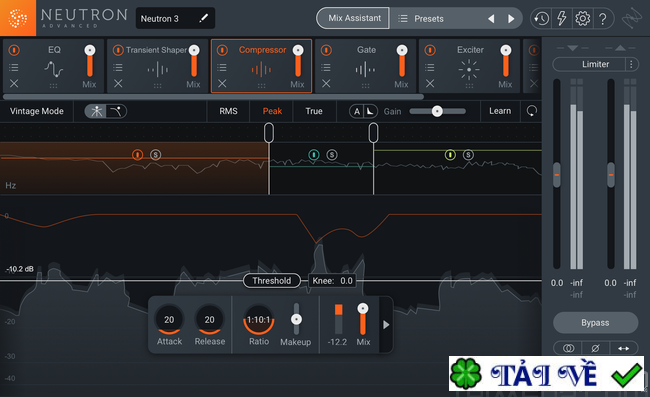Bypass the teal mid band

314,155
